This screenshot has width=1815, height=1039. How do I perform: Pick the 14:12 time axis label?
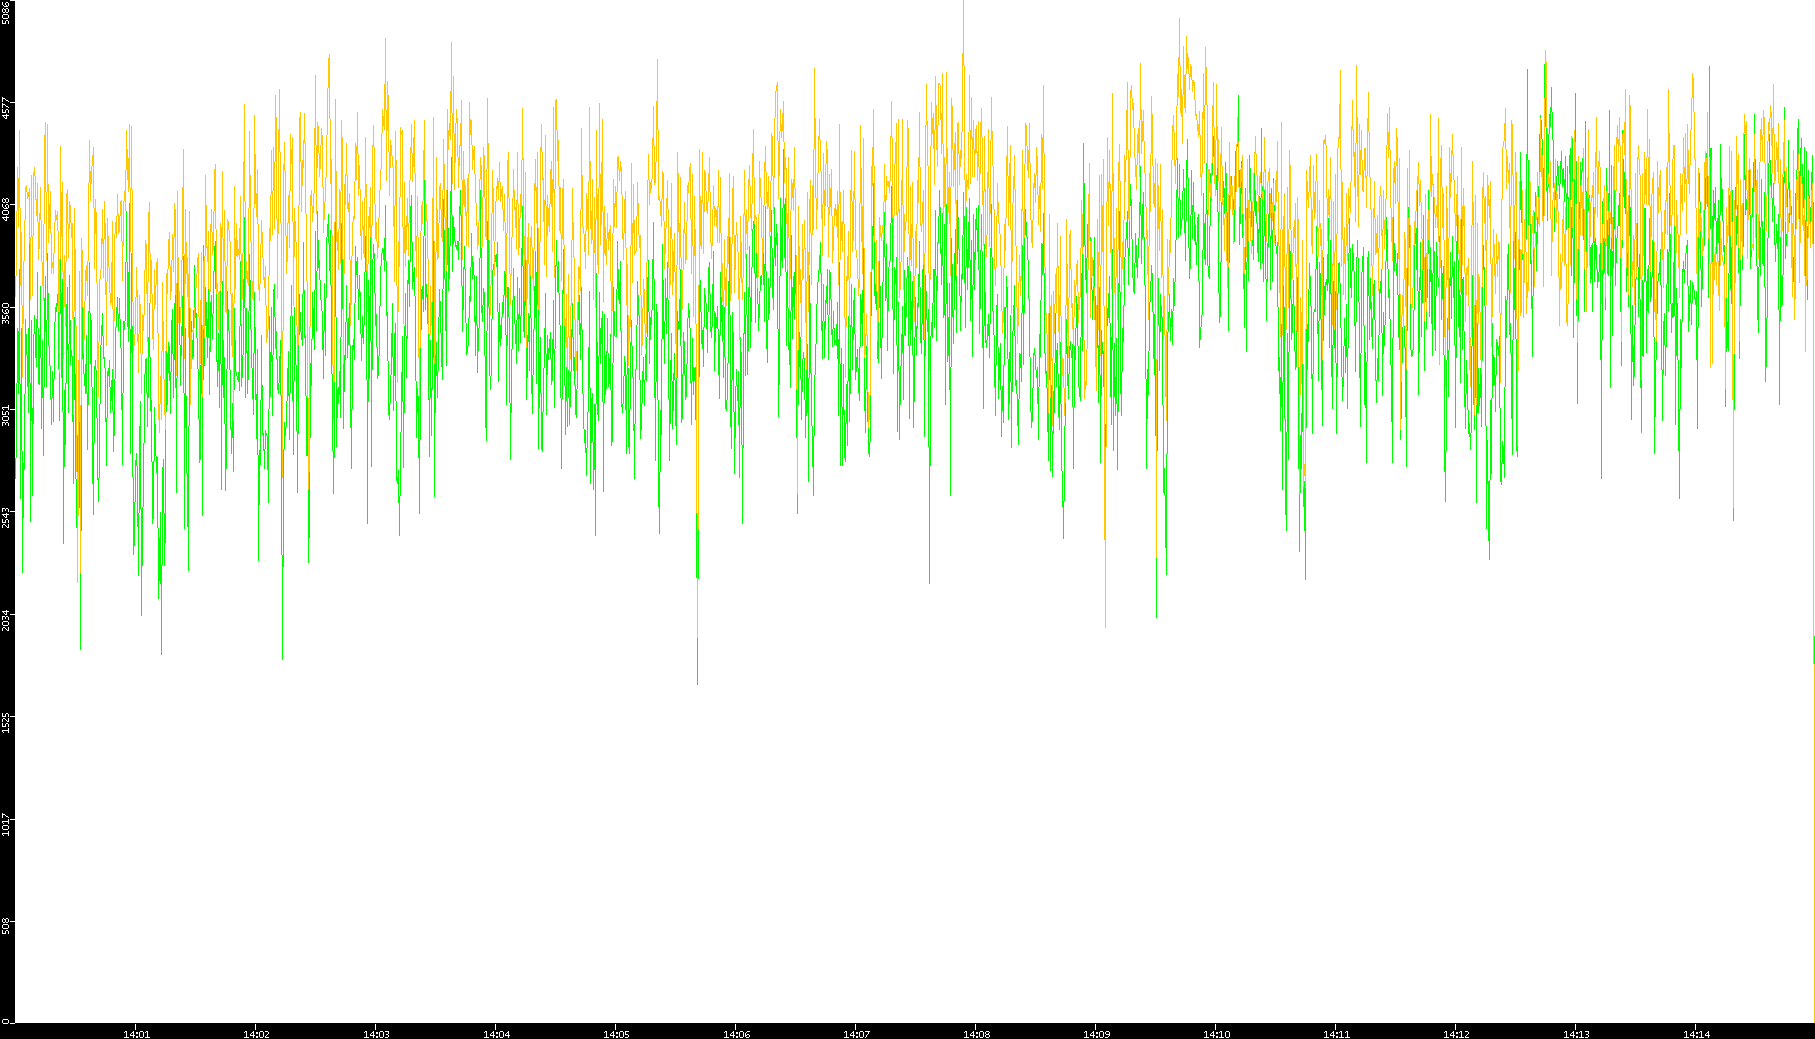(x=1456, y=1034)
